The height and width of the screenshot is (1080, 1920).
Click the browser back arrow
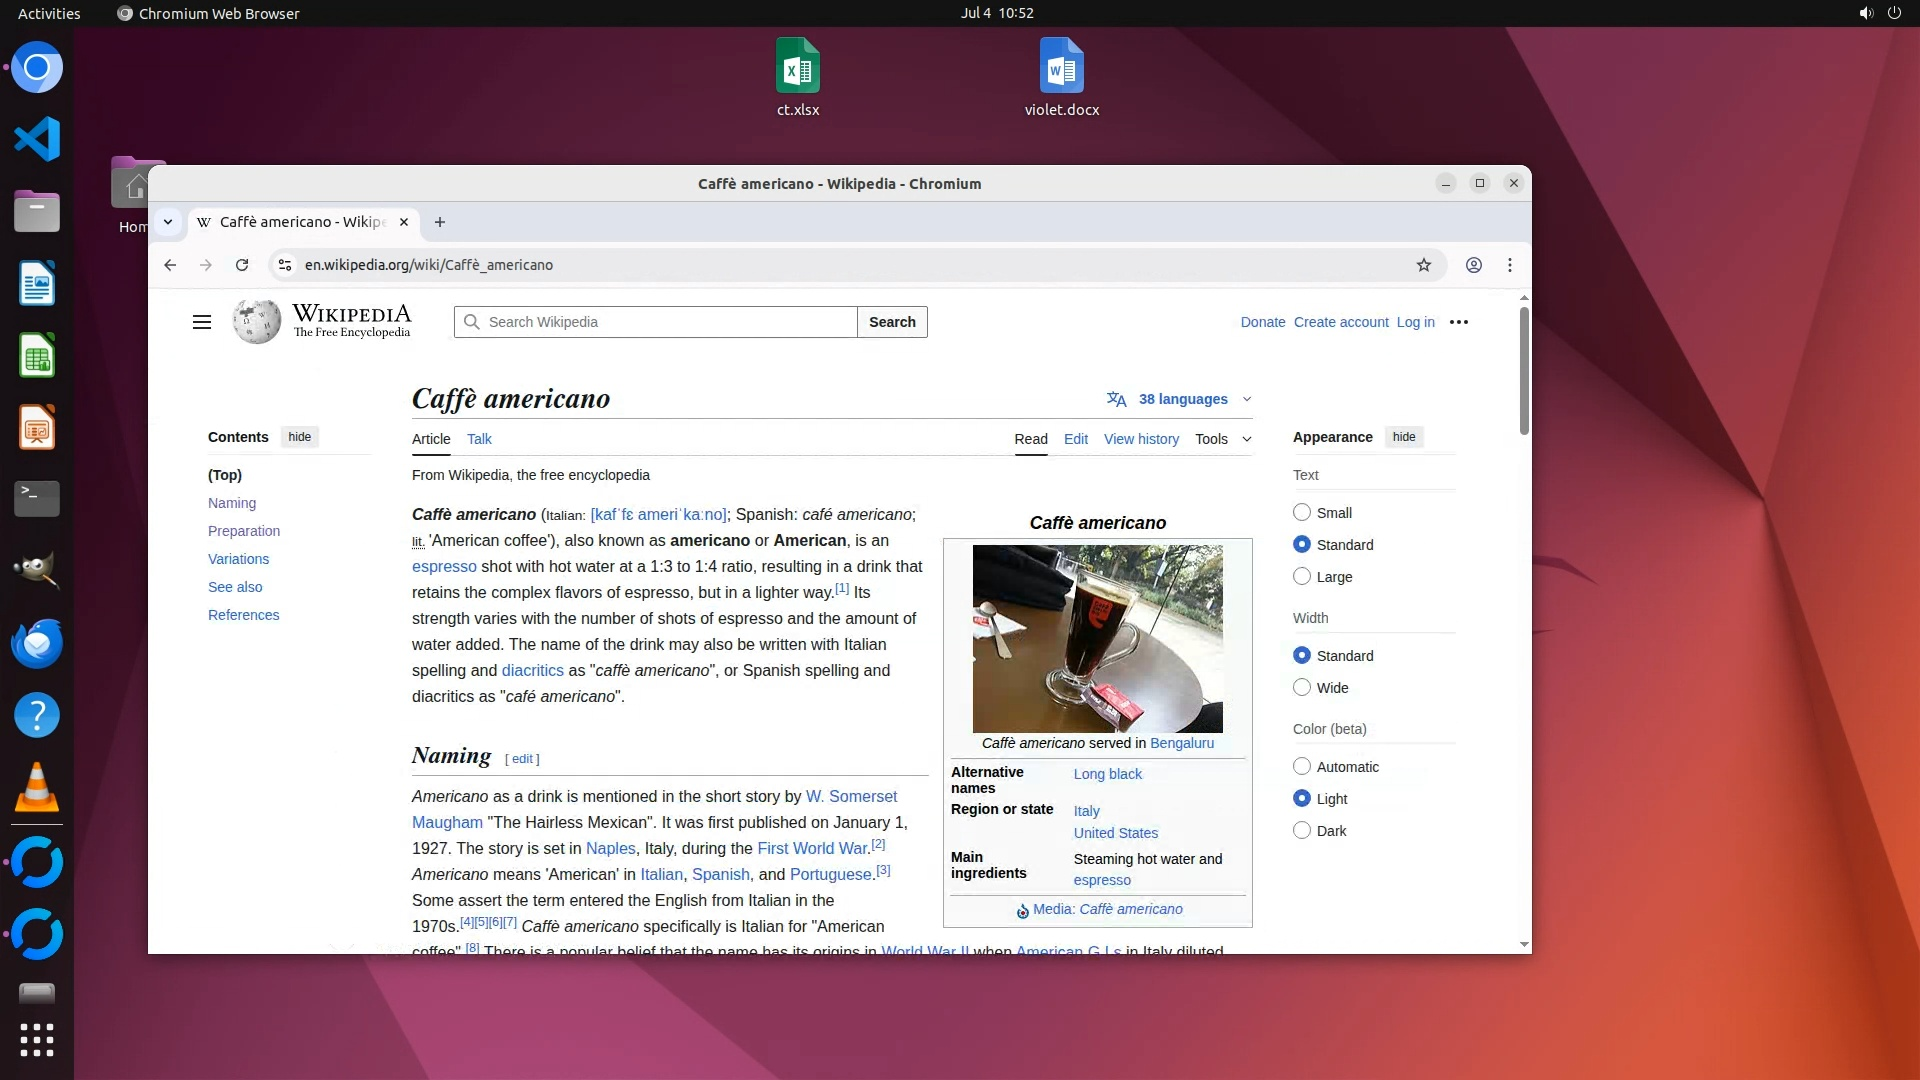point(170,265)
